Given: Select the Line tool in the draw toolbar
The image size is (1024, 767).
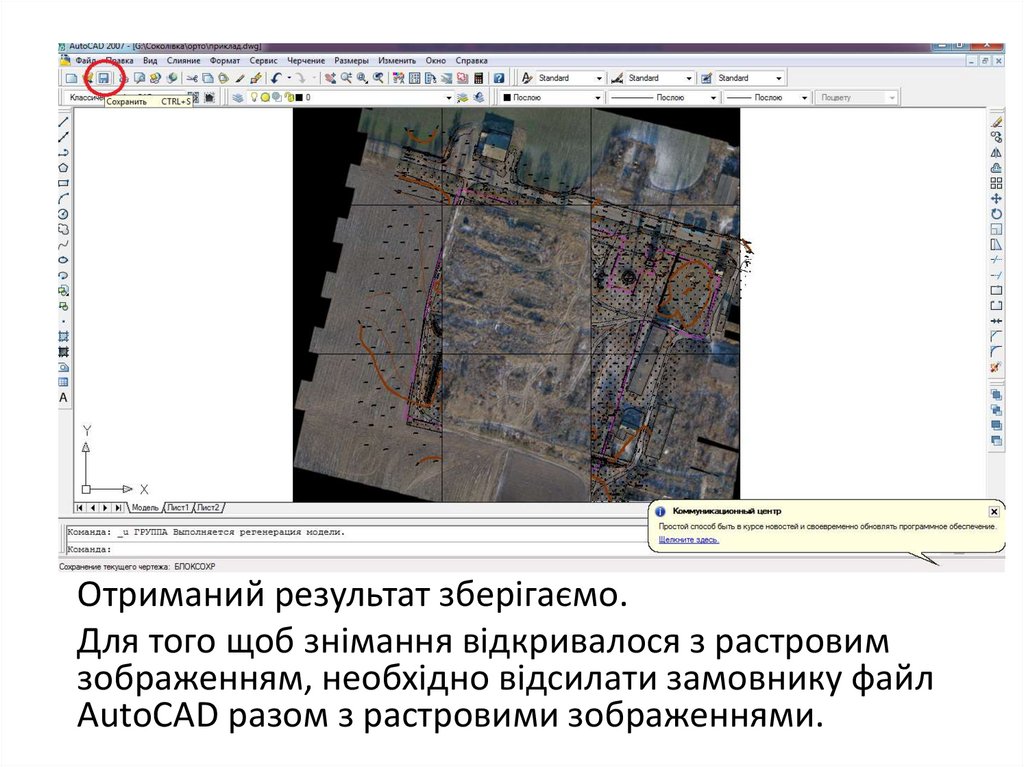Looking at the screenshot, I should 64,120.
